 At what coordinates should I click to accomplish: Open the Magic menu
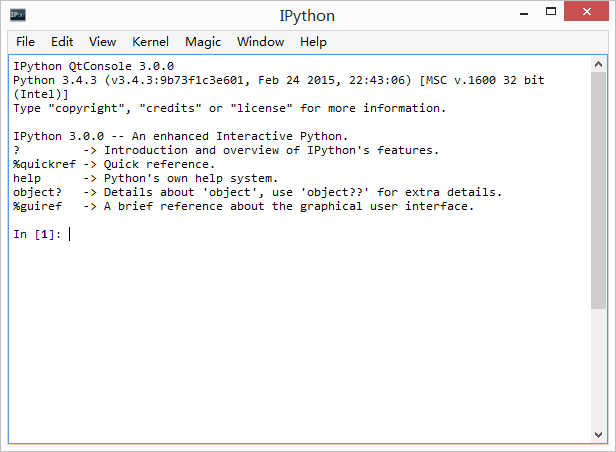tap(203, 42)
